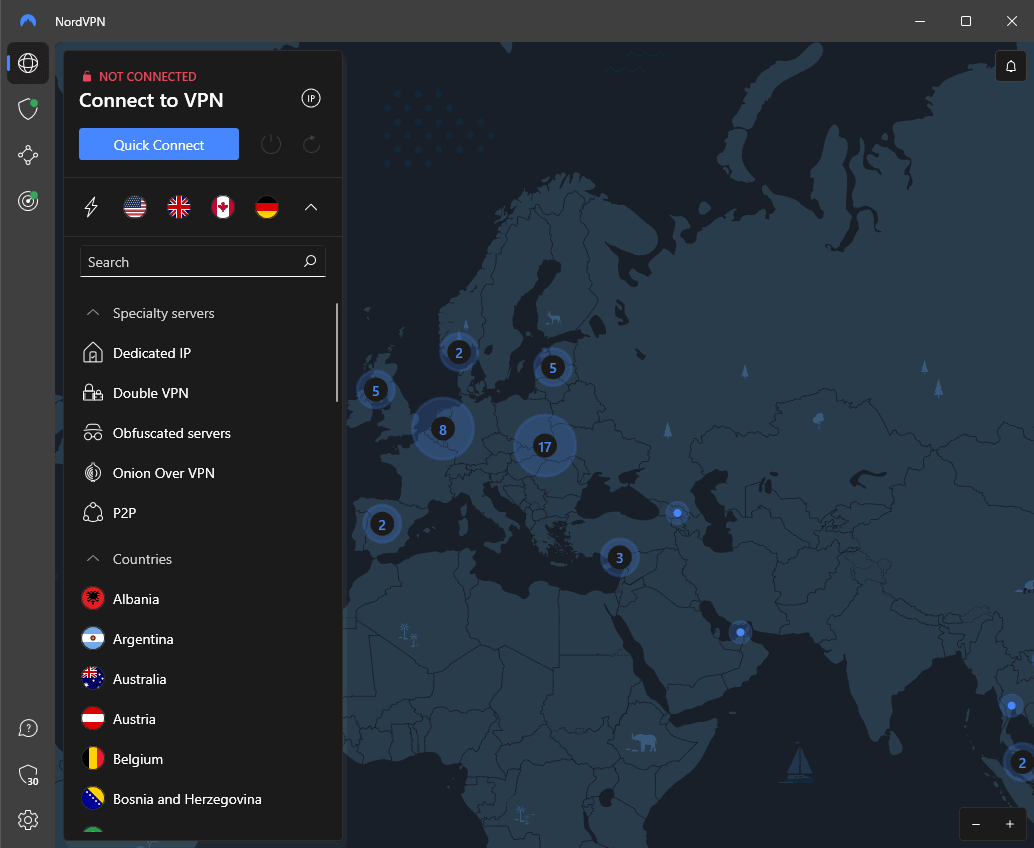Zoom out the map with minus button
This screenshot has height=848, width=1034.
pos(976,824)
